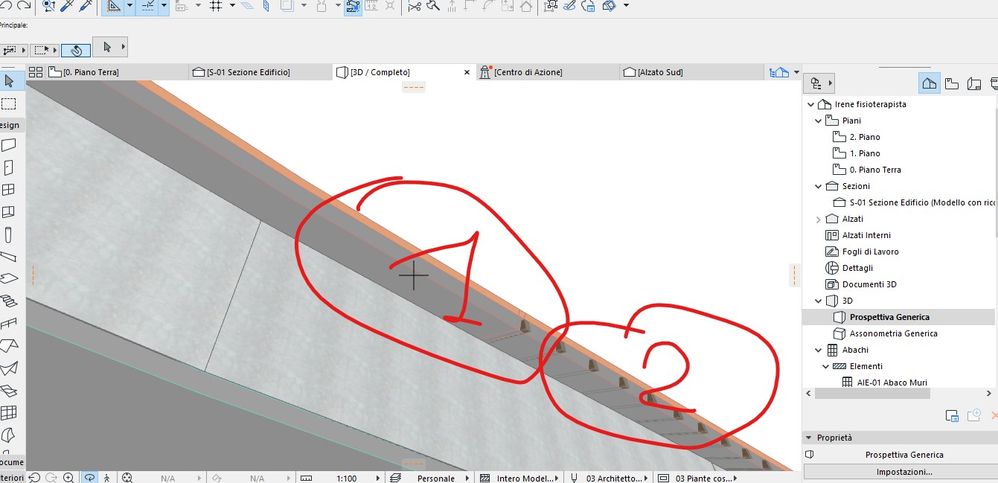This screenshot has width=998, height=483.
Task: Click the 3D navigation look-to icon
Action: (x=126, y=477)
